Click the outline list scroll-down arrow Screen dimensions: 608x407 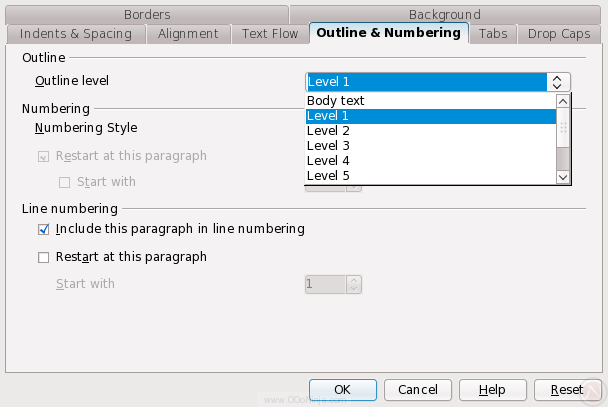tap(563, 176)
